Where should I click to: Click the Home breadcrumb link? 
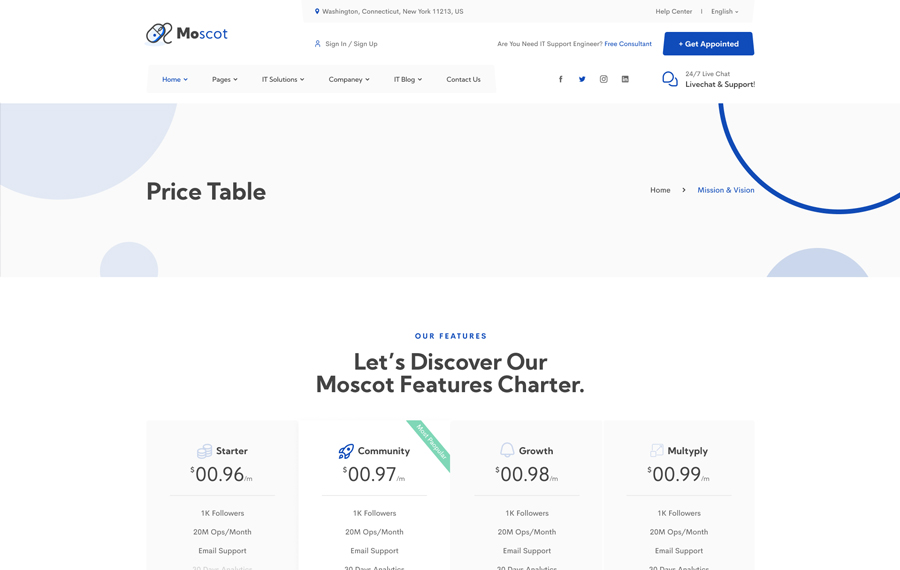coord(660,190)
